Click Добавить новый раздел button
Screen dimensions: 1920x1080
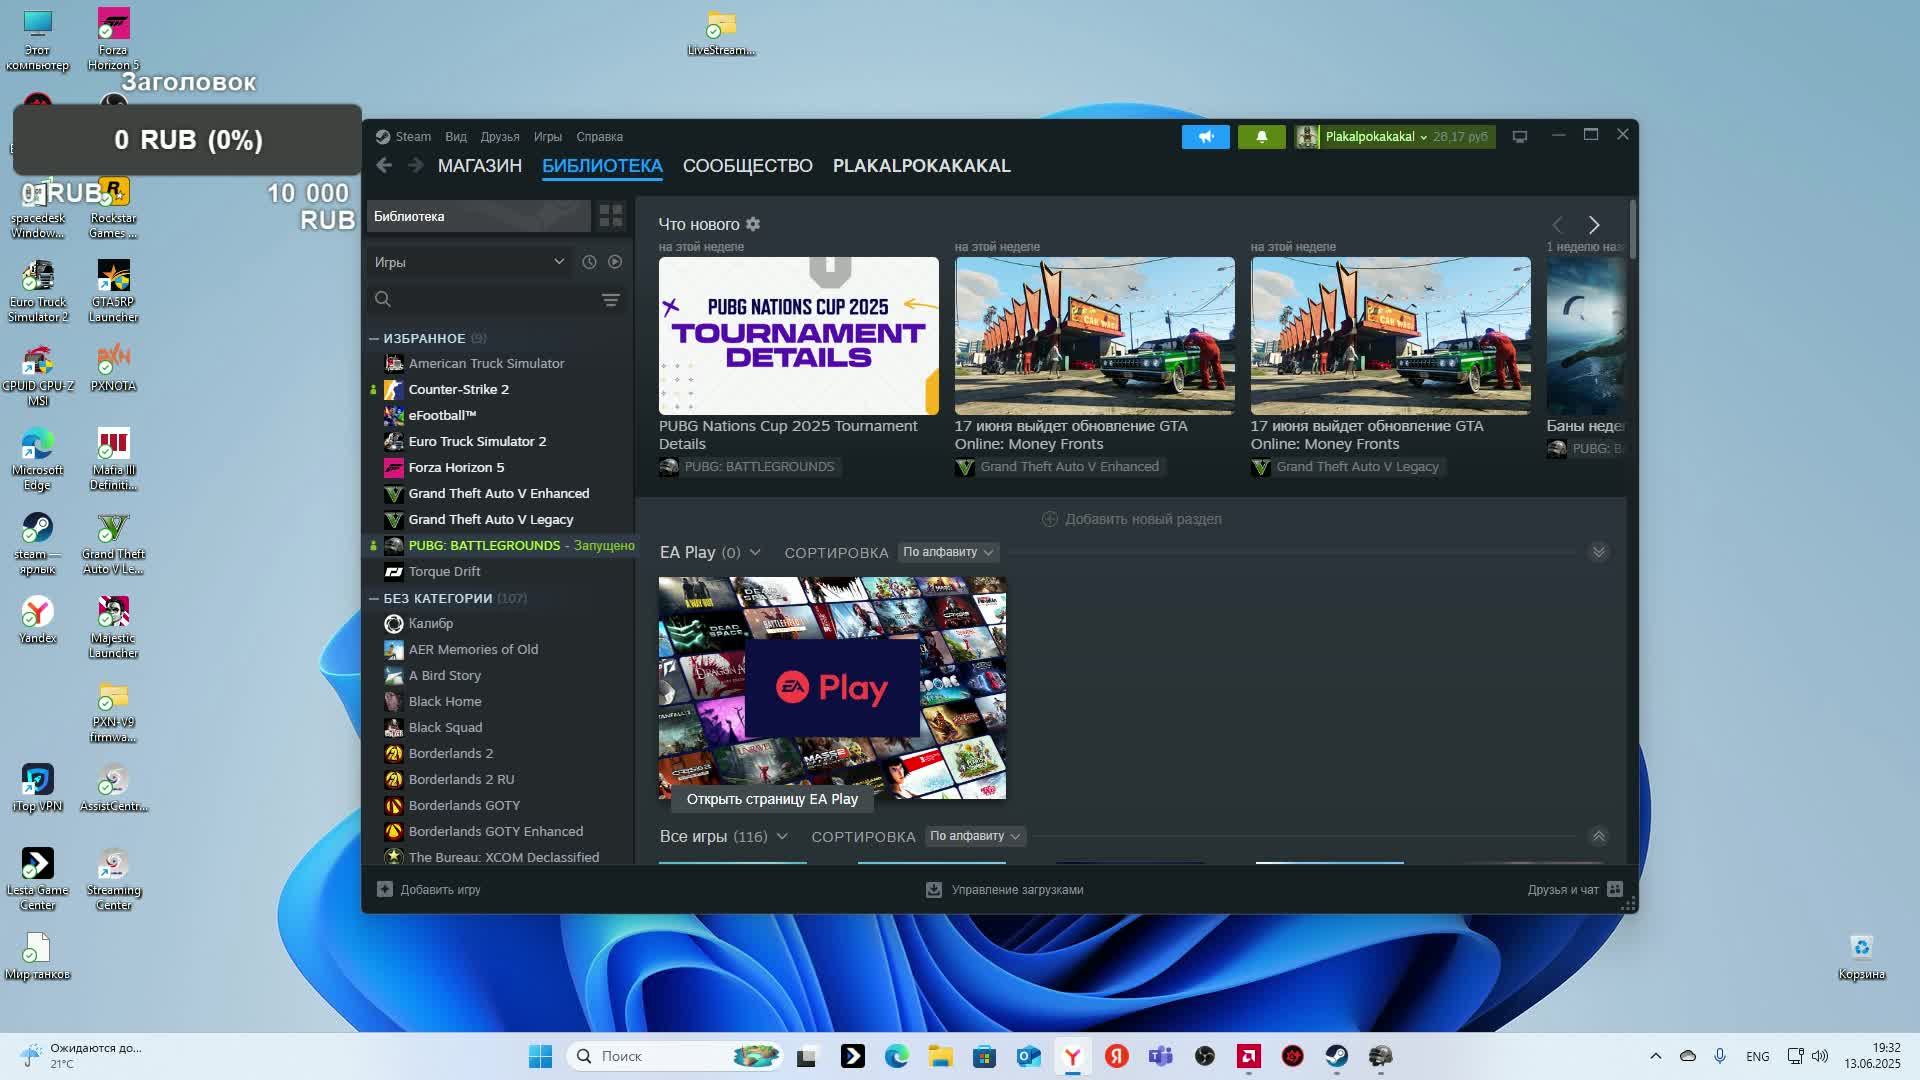1132,519
